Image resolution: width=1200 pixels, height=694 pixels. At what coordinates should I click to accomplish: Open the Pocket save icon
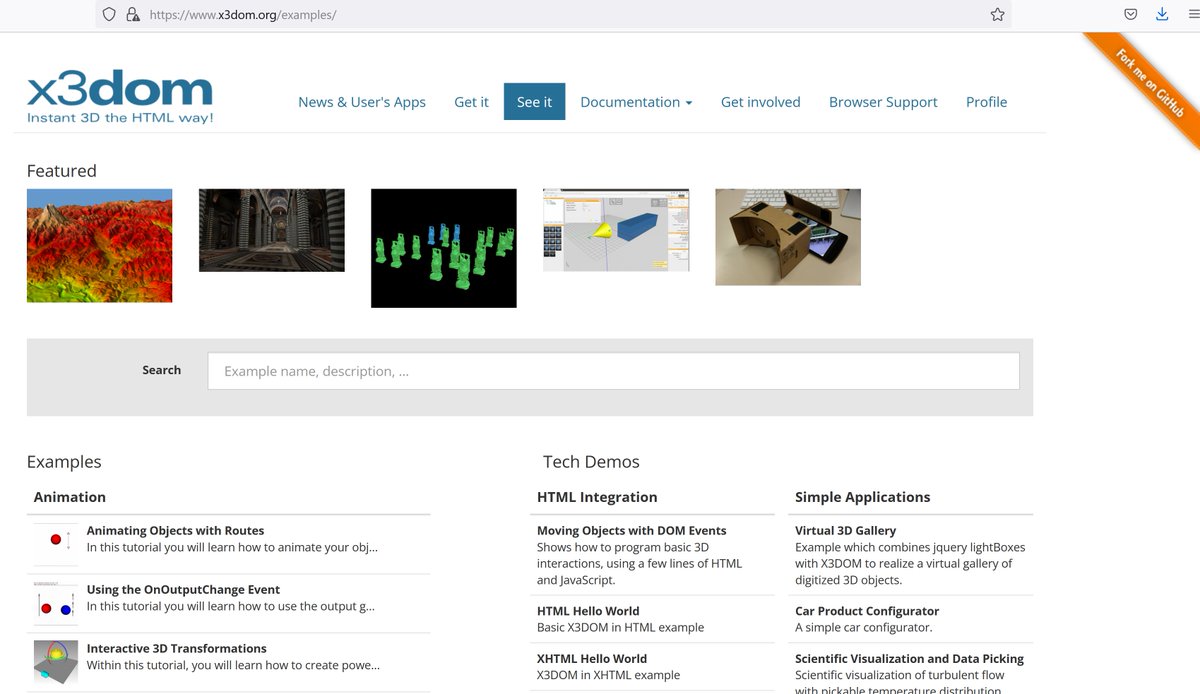point(1131,15)
